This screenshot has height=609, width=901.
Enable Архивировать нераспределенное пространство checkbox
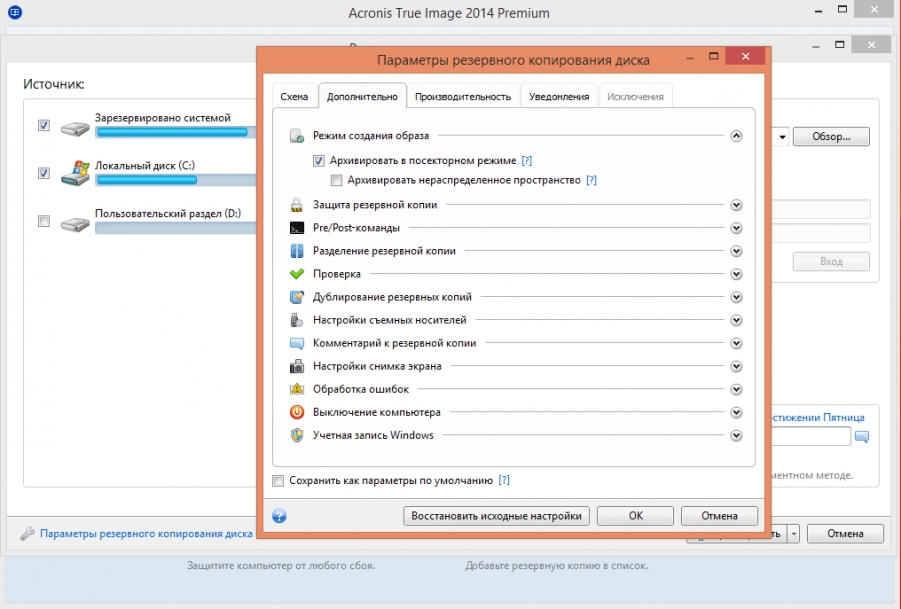(337, 181)
